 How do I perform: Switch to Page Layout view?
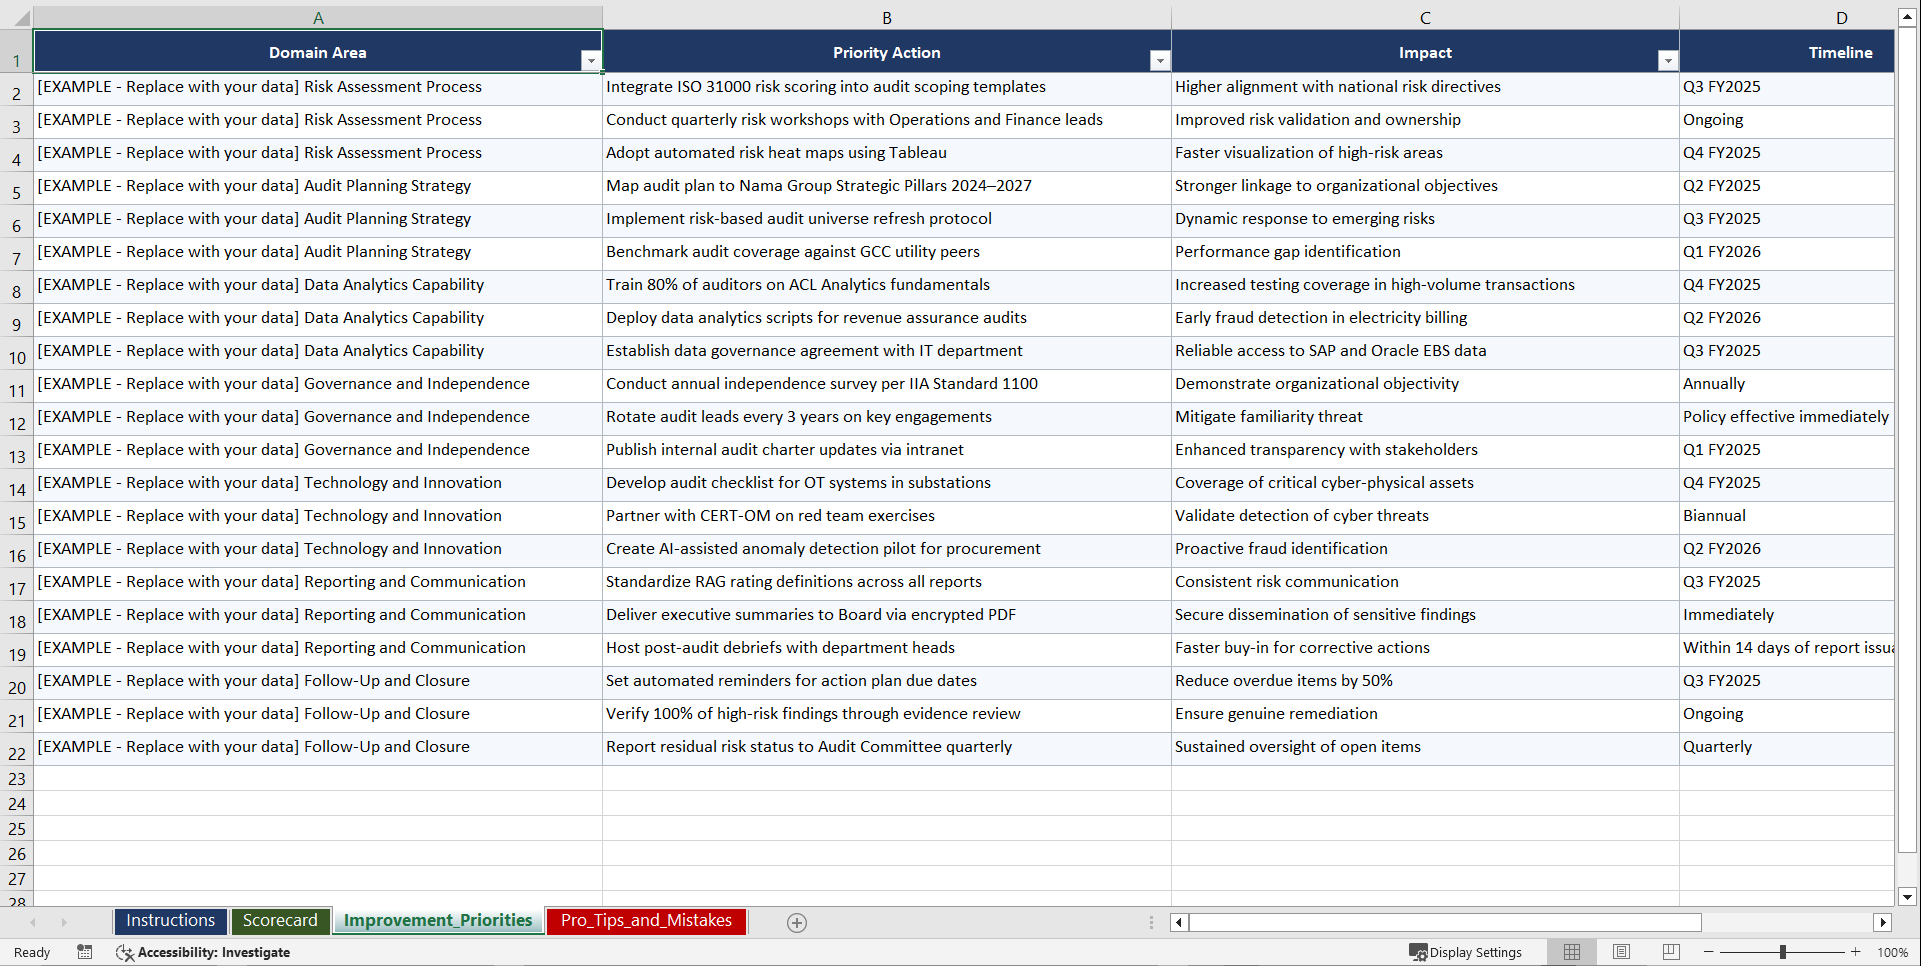pos(1620,952)
